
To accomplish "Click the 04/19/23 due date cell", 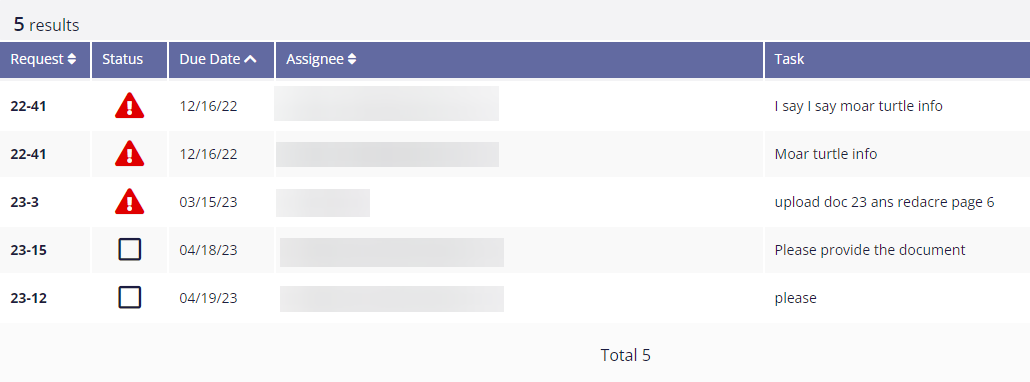I will (x=208, y=298).
